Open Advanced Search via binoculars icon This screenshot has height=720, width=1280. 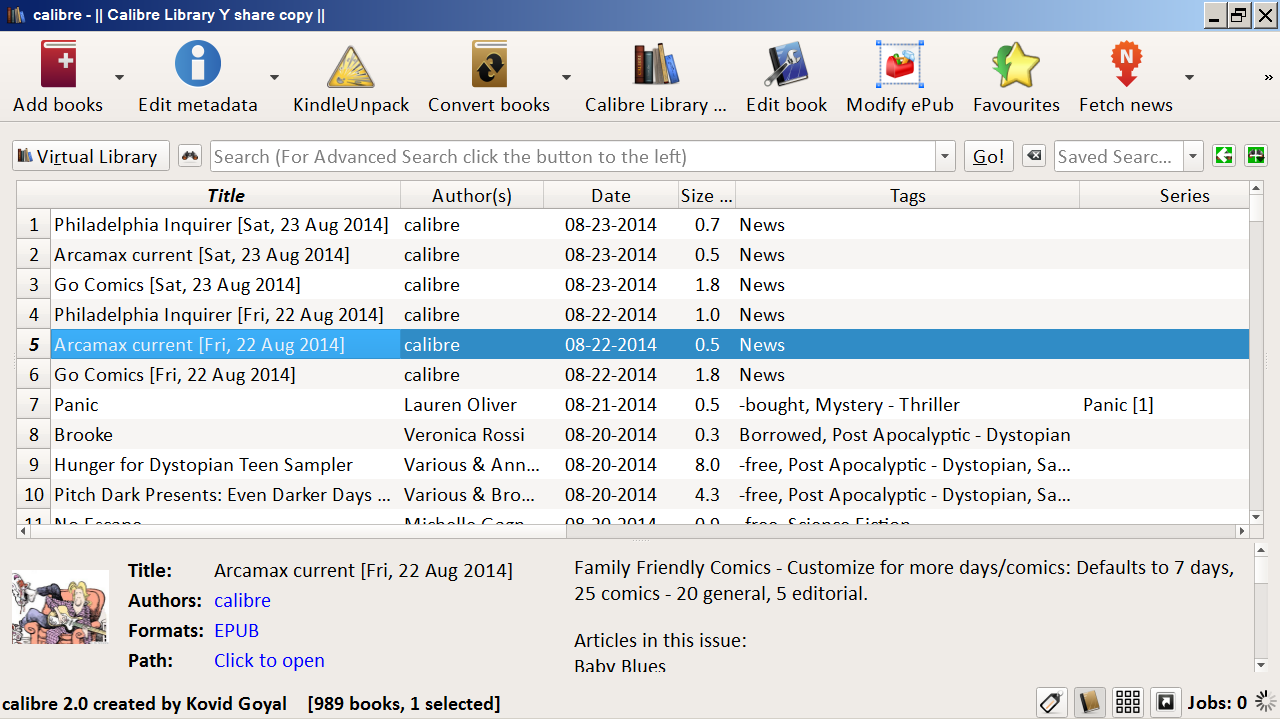pyautogui.click(x=190, y=156)
